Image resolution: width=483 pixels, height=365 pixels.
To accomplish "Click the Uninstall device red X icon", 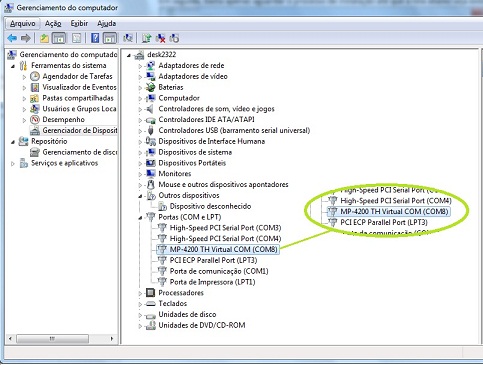I will 160,38.
